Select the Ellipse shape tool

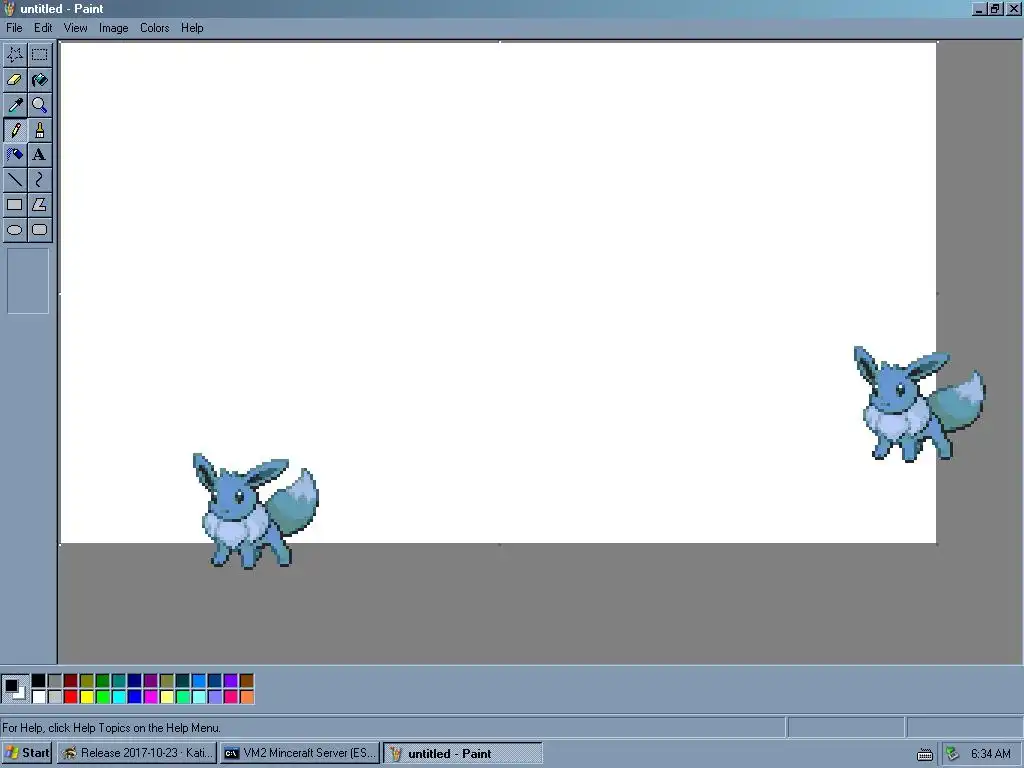pyautogui.click(x=15, y=230)
